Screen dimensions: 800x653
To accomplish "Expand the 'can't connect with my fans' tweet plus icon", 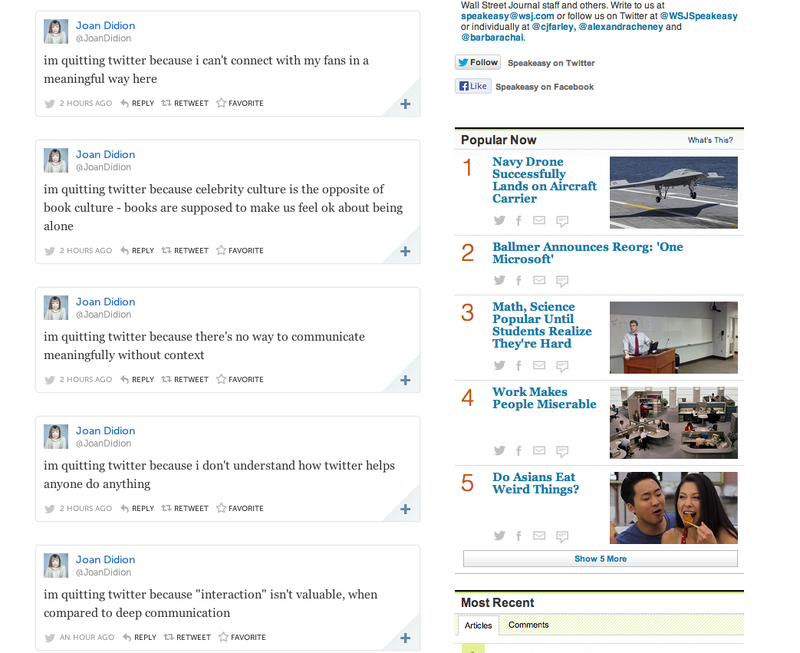I will coord(405,104).
